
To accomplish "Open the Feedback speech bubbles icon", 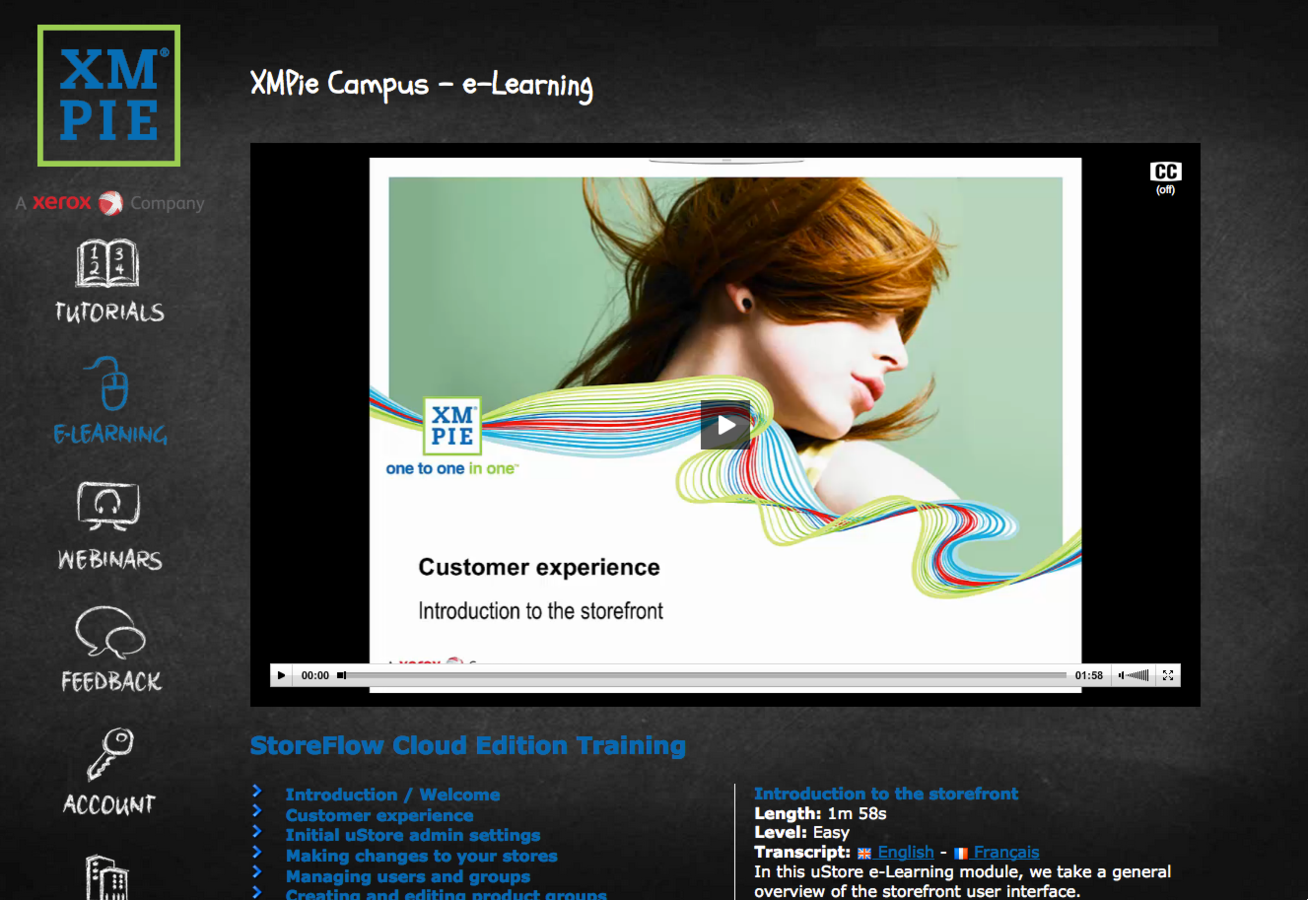I will (110, 632).
